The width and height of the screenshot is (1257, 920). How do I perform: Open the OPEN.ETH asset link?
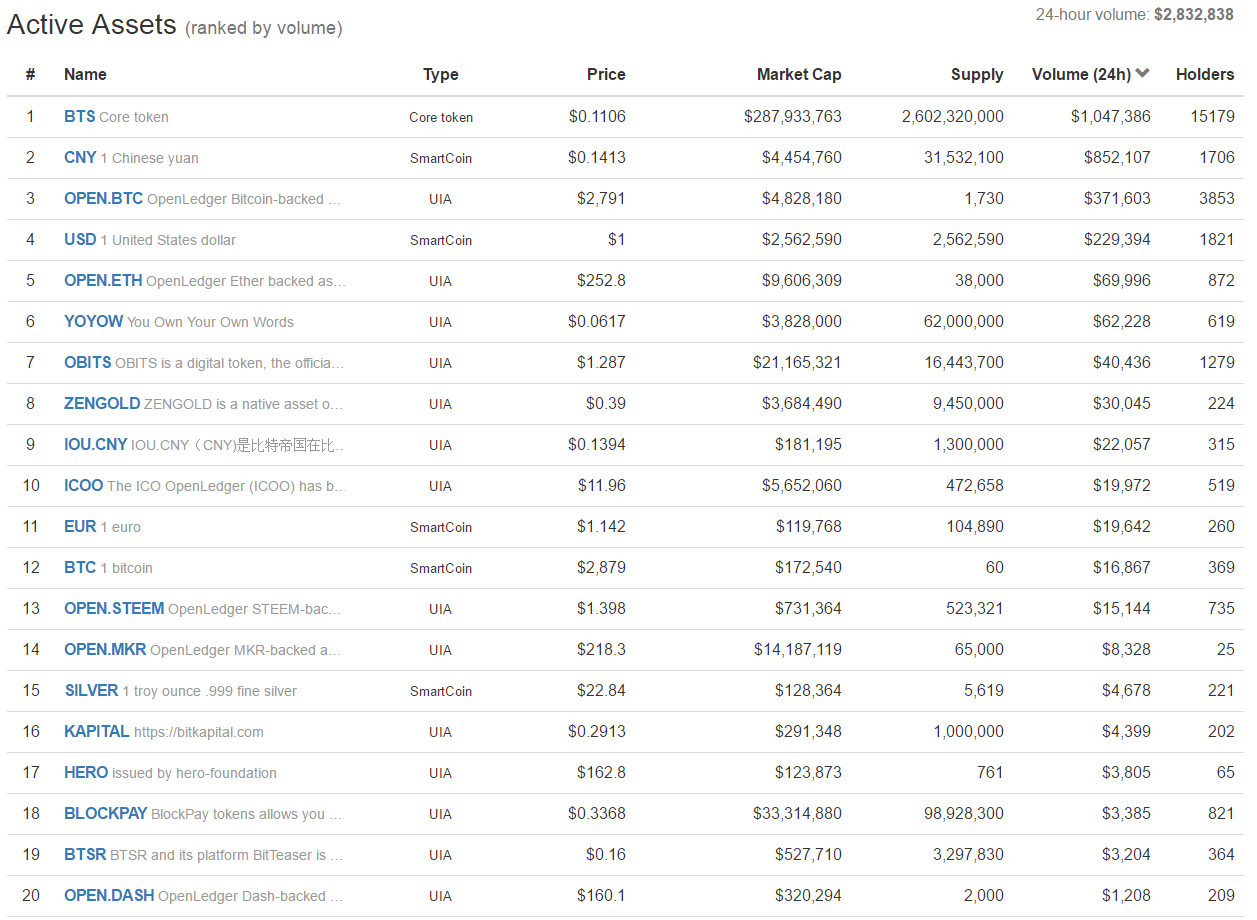pos(103,281)
